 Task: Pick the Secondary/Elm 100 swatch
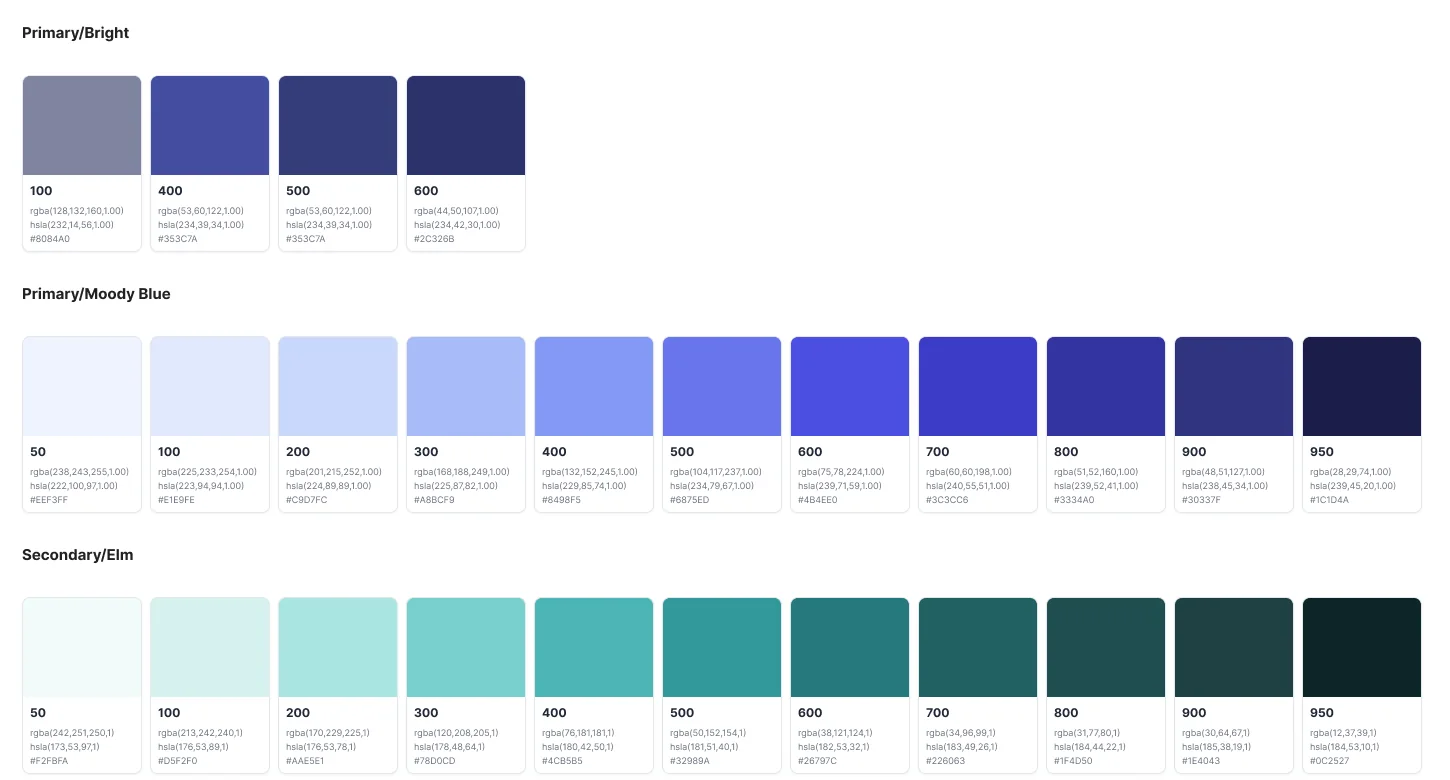click(210, 647)
